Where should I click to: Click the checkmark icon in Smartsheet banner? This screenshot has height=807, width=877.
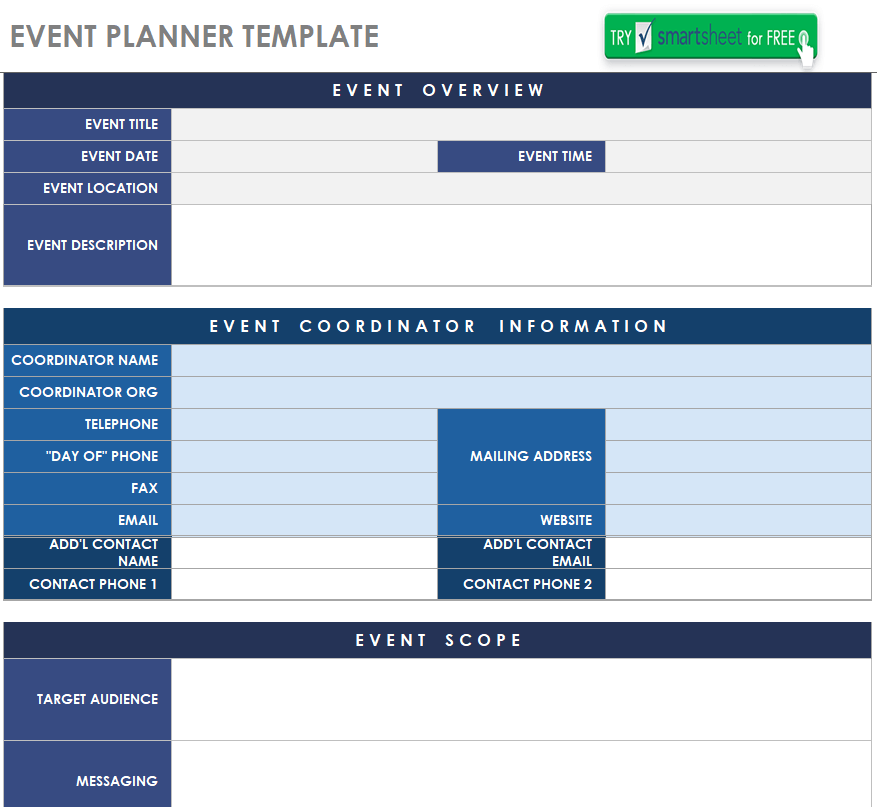coord(644,38)
